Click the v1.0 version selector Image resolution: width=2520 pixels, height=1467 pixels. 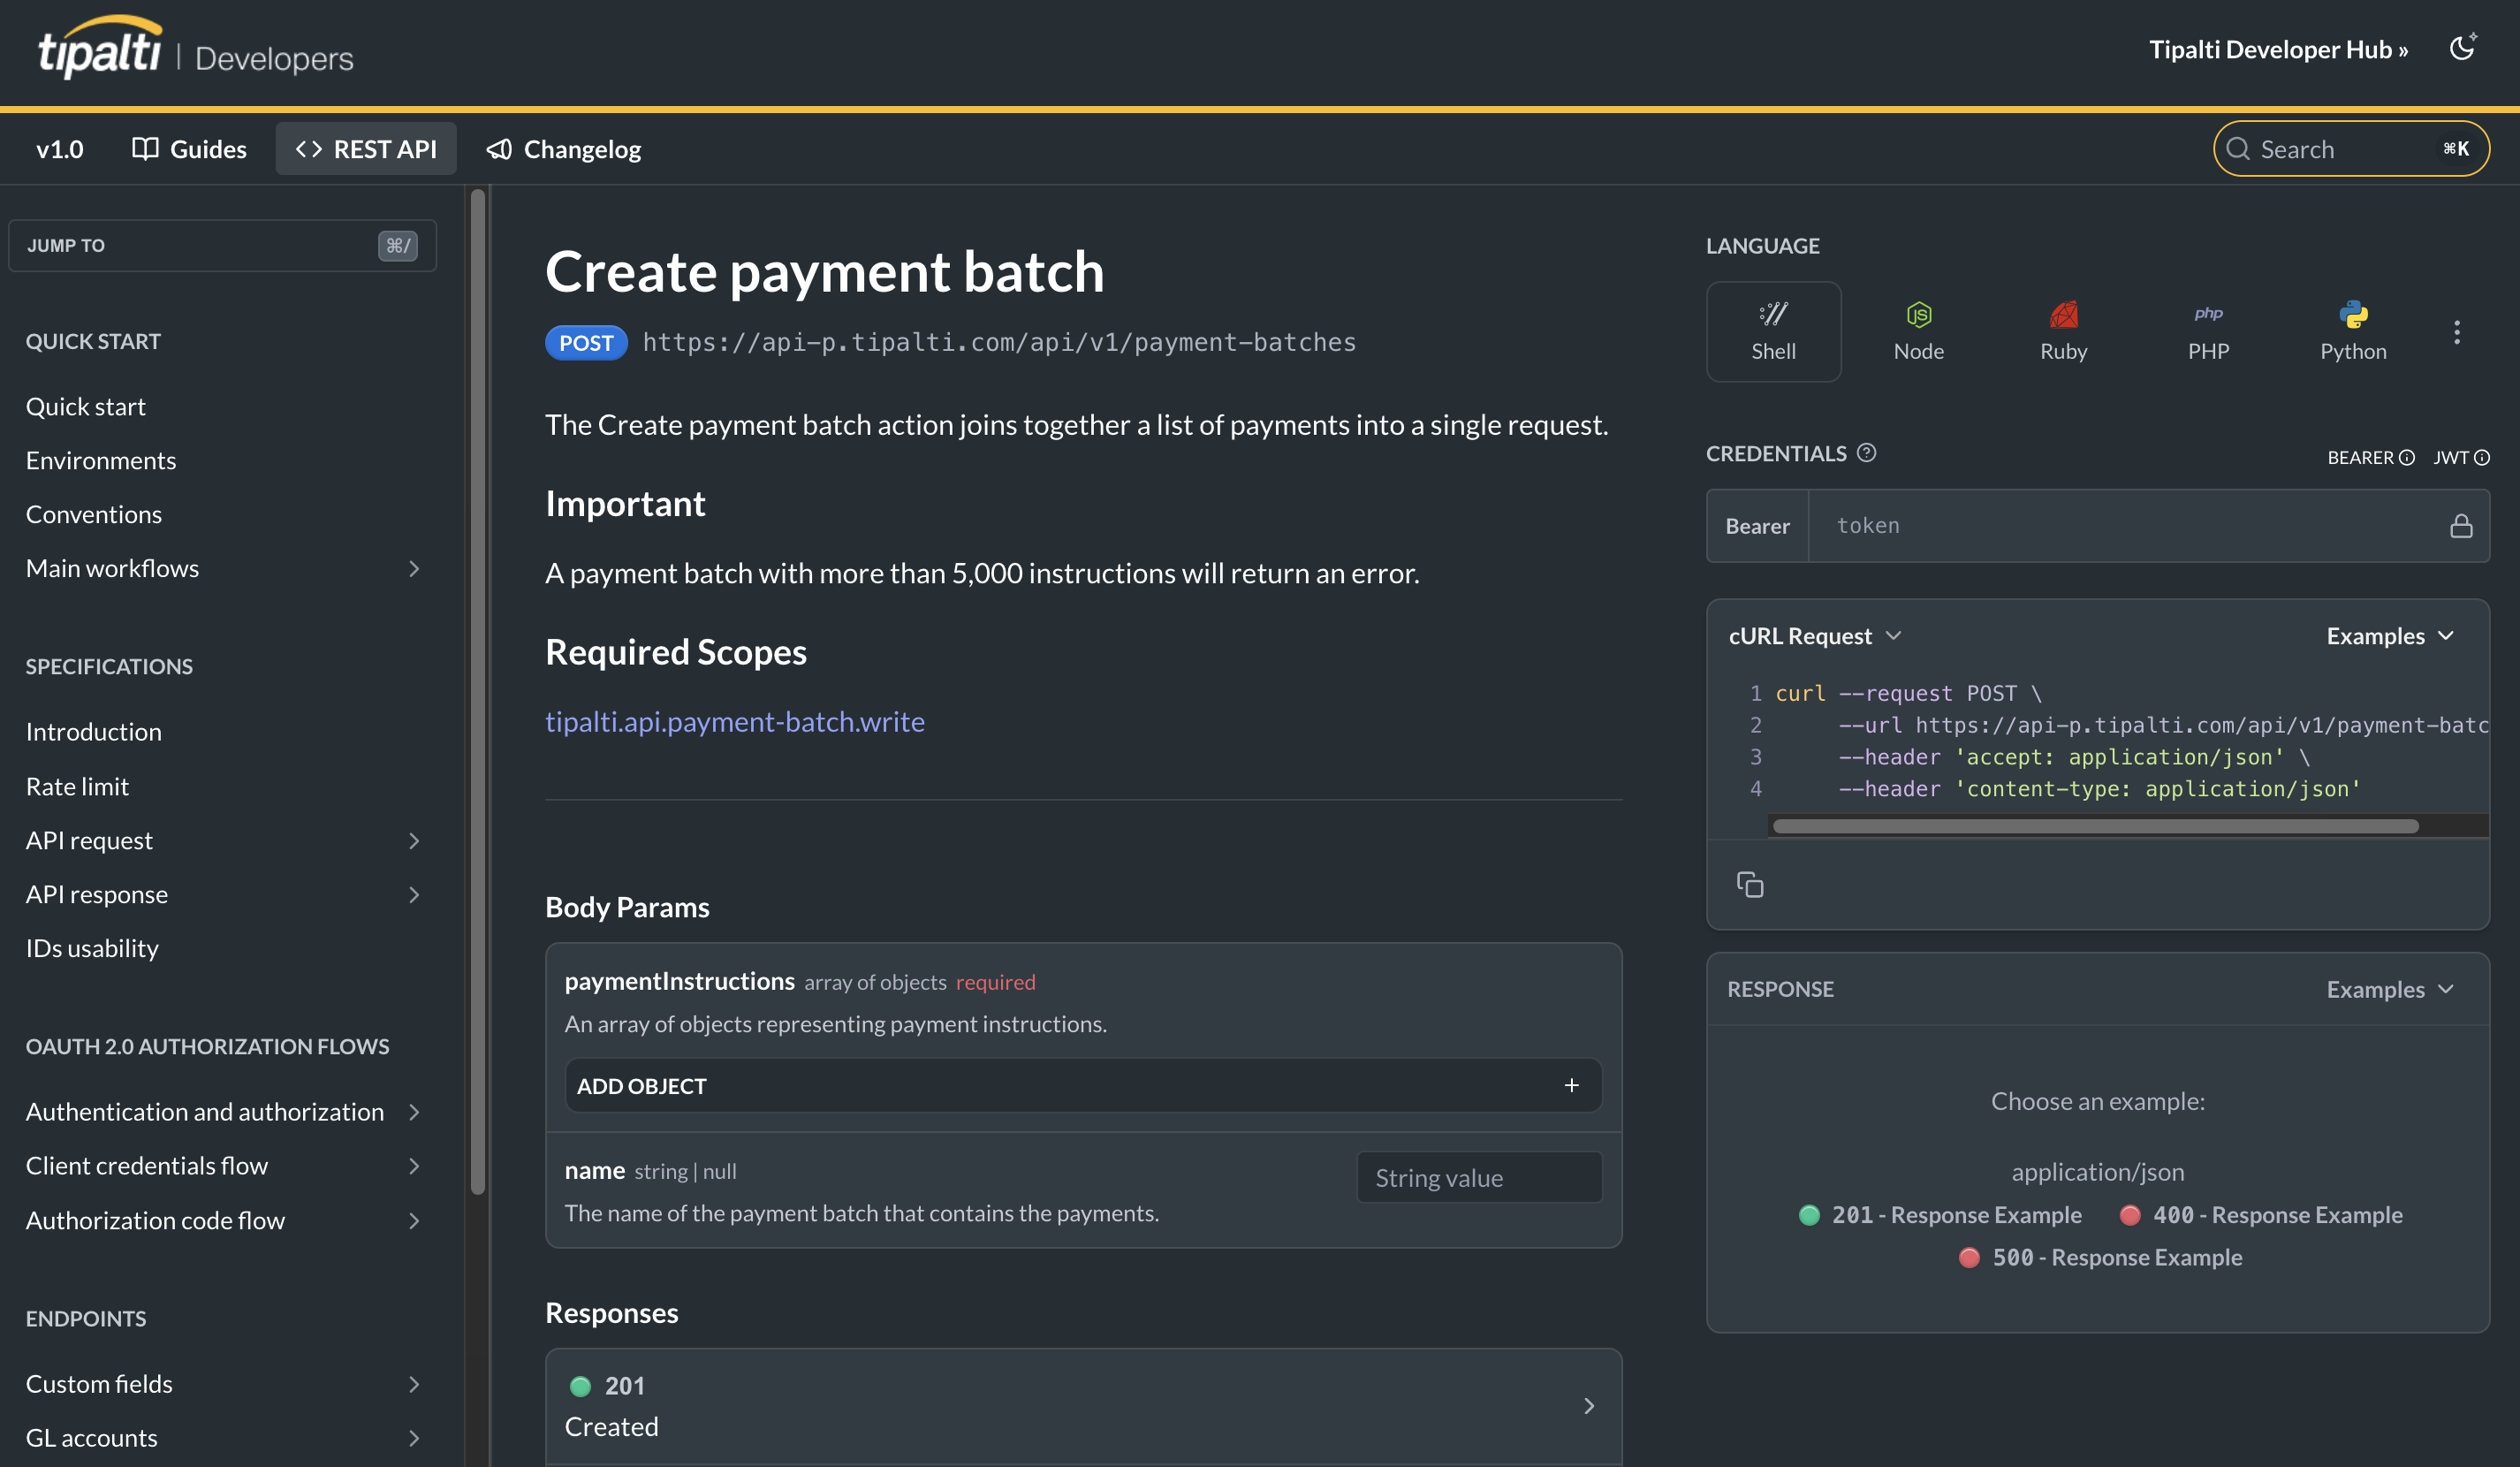59,149
